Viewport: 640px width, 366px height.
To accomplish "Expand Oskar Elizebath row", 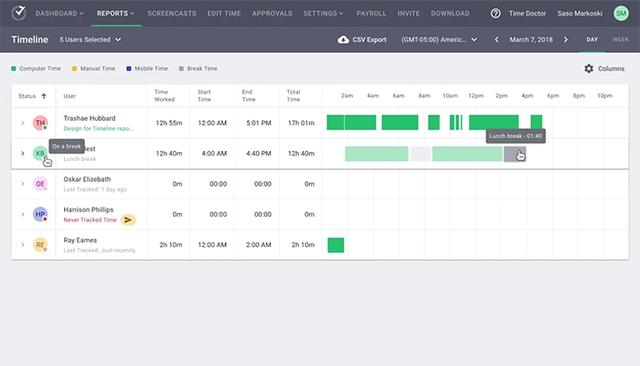I will tap(22, 184).
